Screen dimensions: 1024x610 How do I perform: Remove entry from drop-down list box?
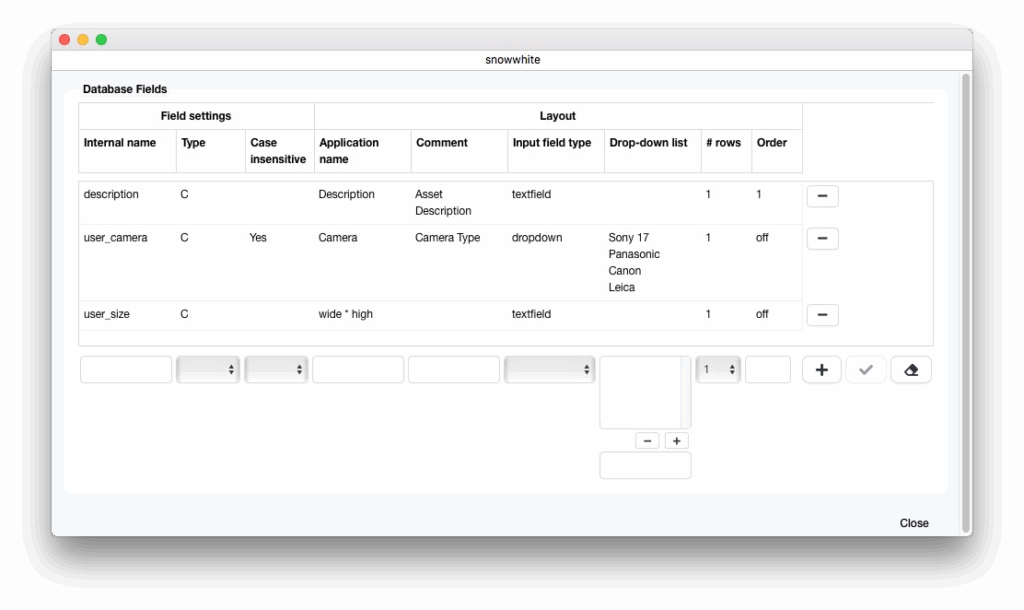click(x=647, y=441)
